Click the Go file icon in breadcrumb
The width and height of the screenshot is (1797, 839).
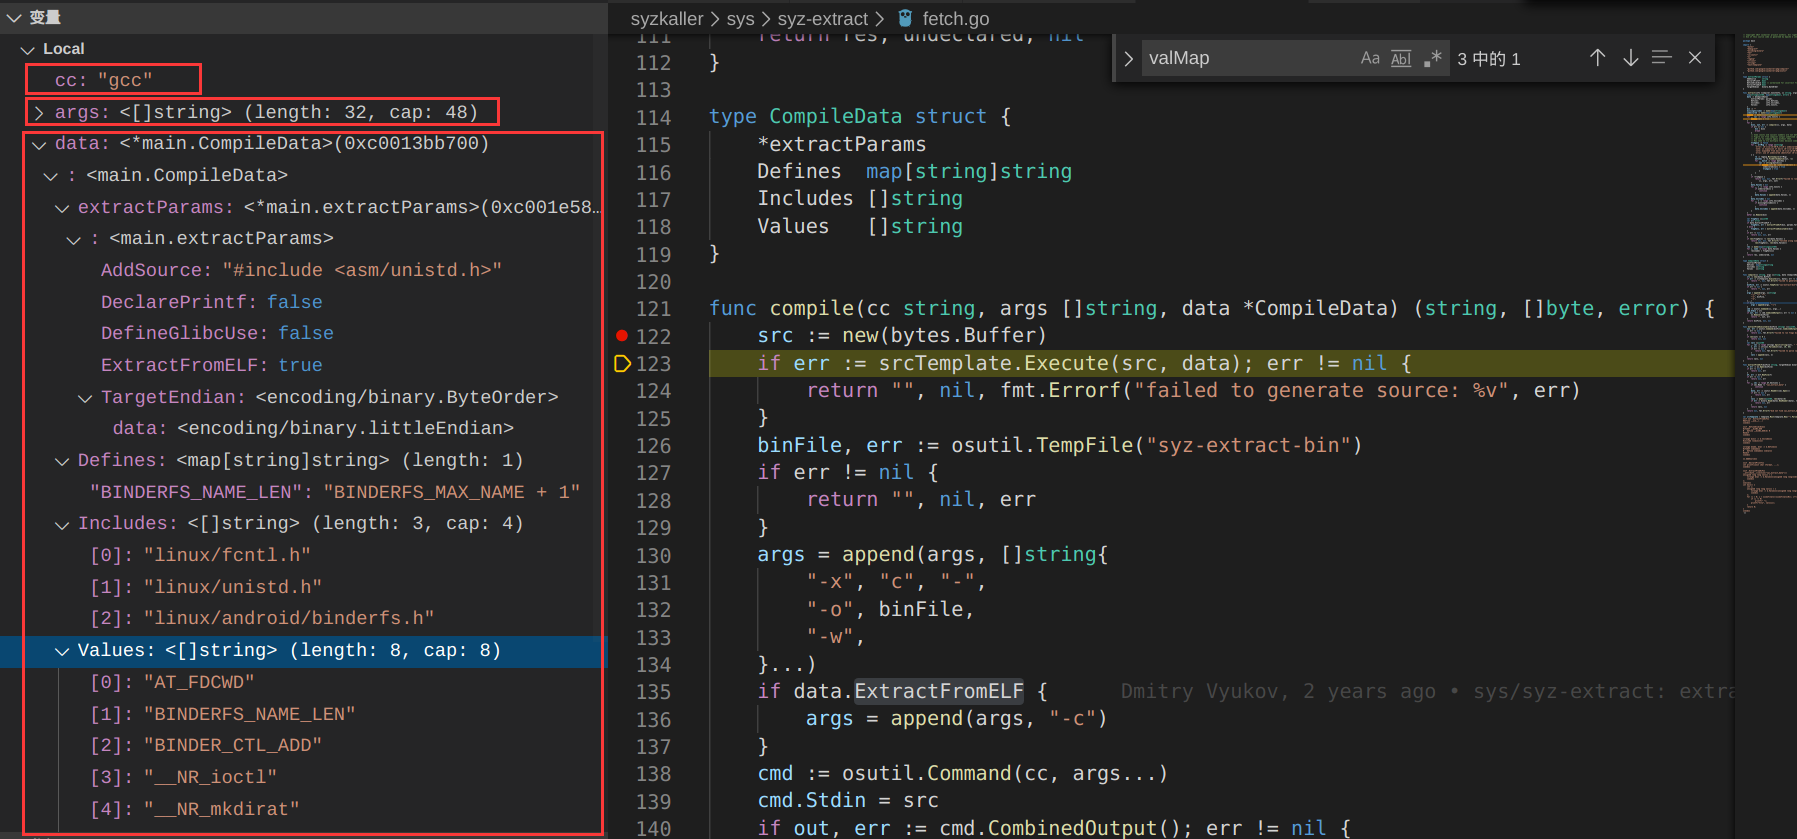(905, 18)
